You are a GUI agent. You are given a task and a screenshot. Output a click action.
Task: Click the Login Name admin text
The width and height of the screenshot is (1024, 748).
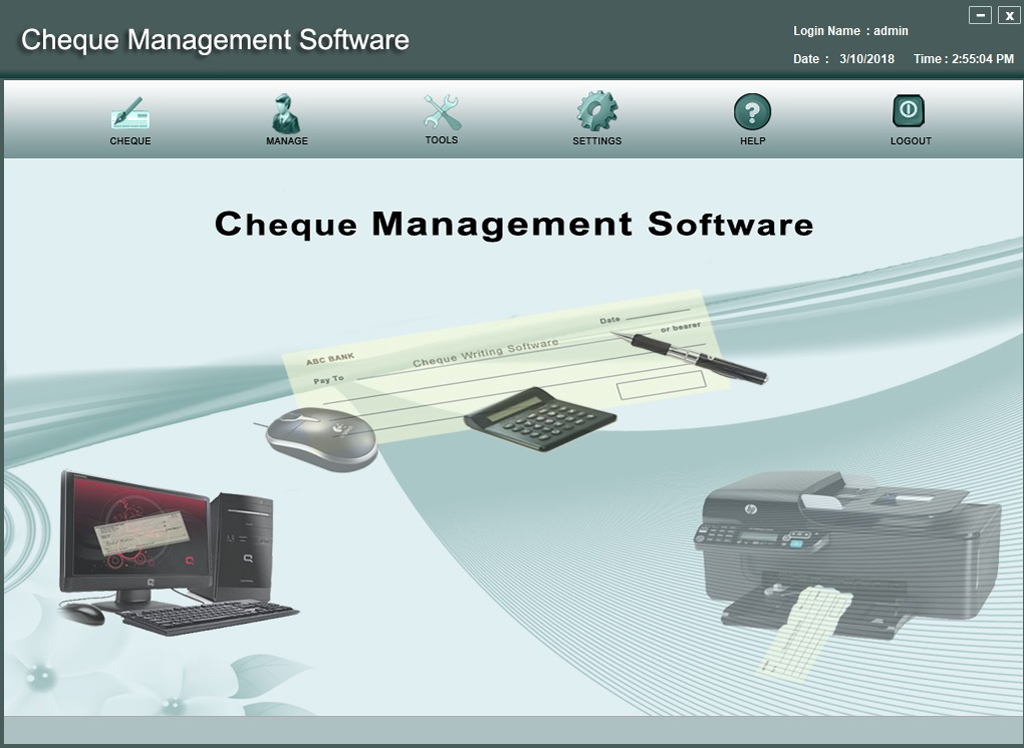(x=850, y=31)
